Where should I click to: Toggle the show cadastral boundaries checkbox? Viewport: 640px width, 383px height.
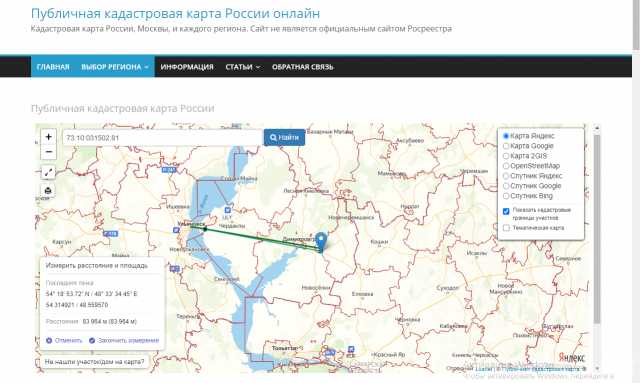point(506,211)
